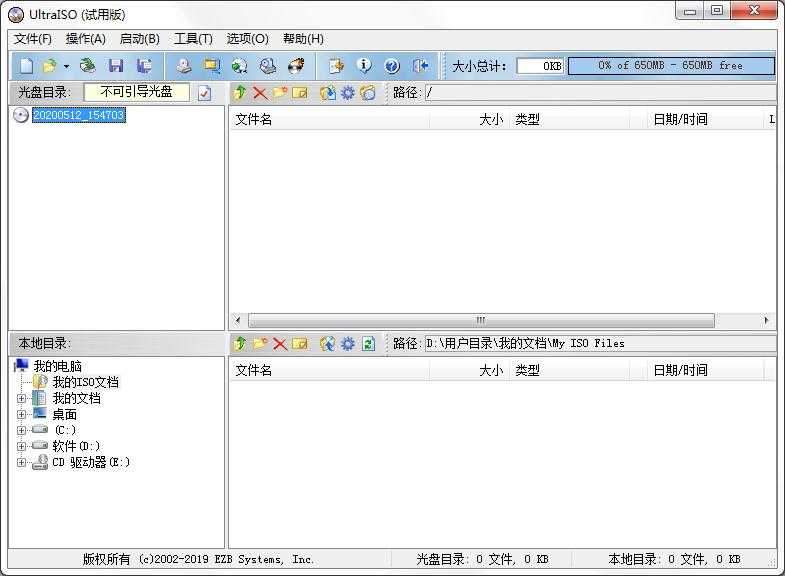Click the green up-folder arrow in local pane
The width and height of the screenshot is (785, 576).
(240, 343)
